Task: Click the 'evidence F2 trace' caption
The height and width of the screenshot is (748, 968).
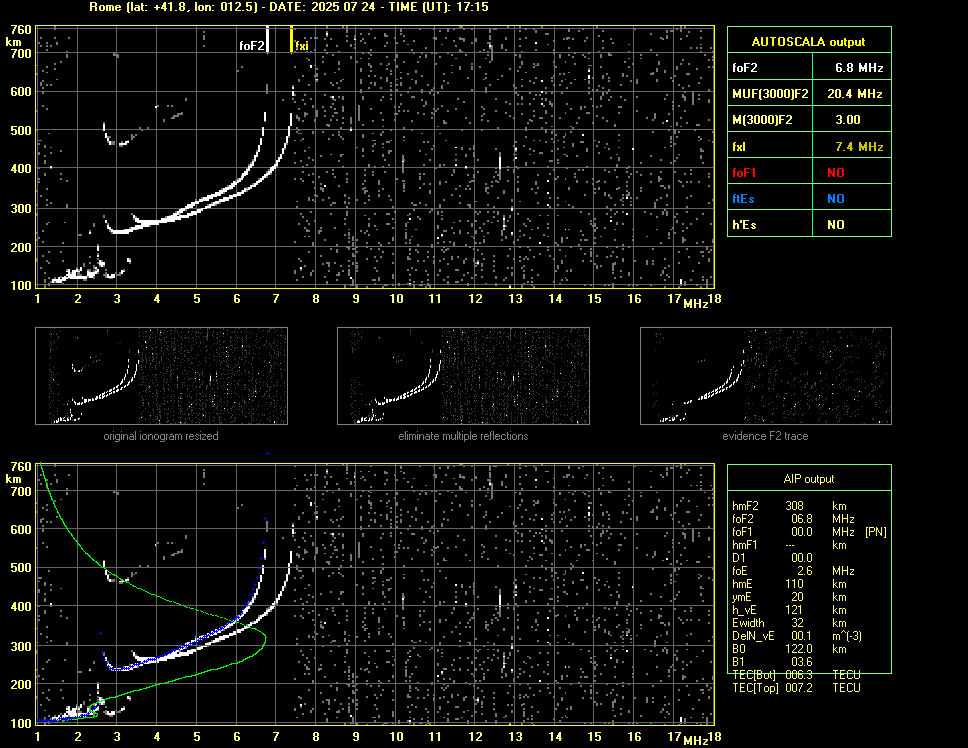Action: click(x=766, y=436)
